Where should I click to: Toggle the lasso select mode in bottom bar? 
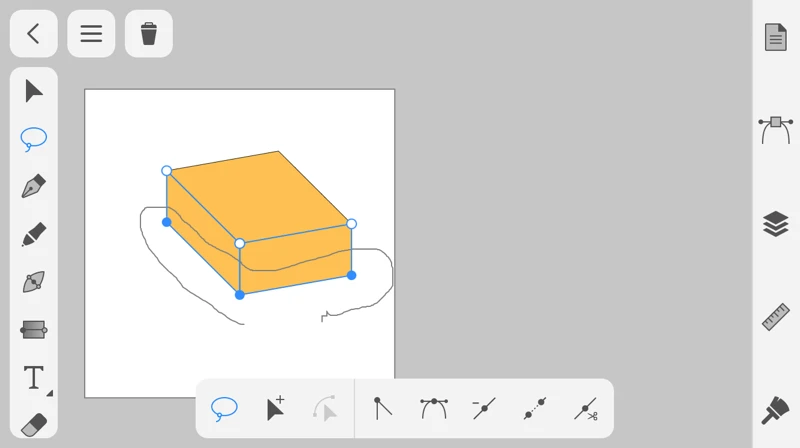coord(225,408)
